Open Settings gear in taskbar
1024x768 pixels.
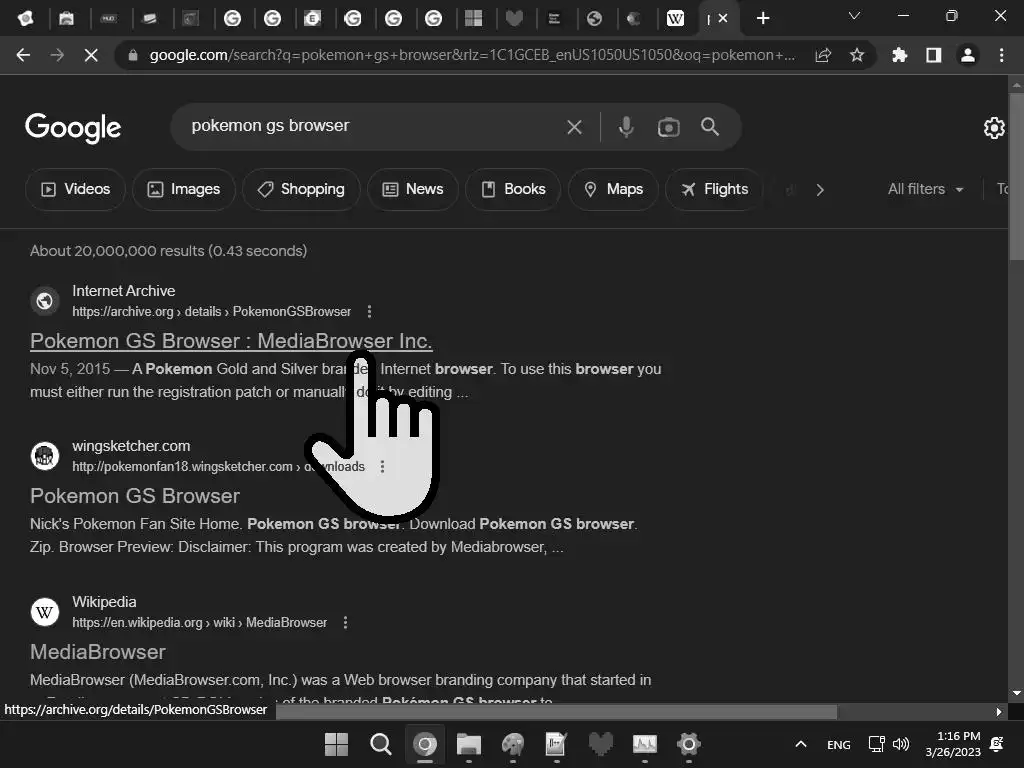688,744
